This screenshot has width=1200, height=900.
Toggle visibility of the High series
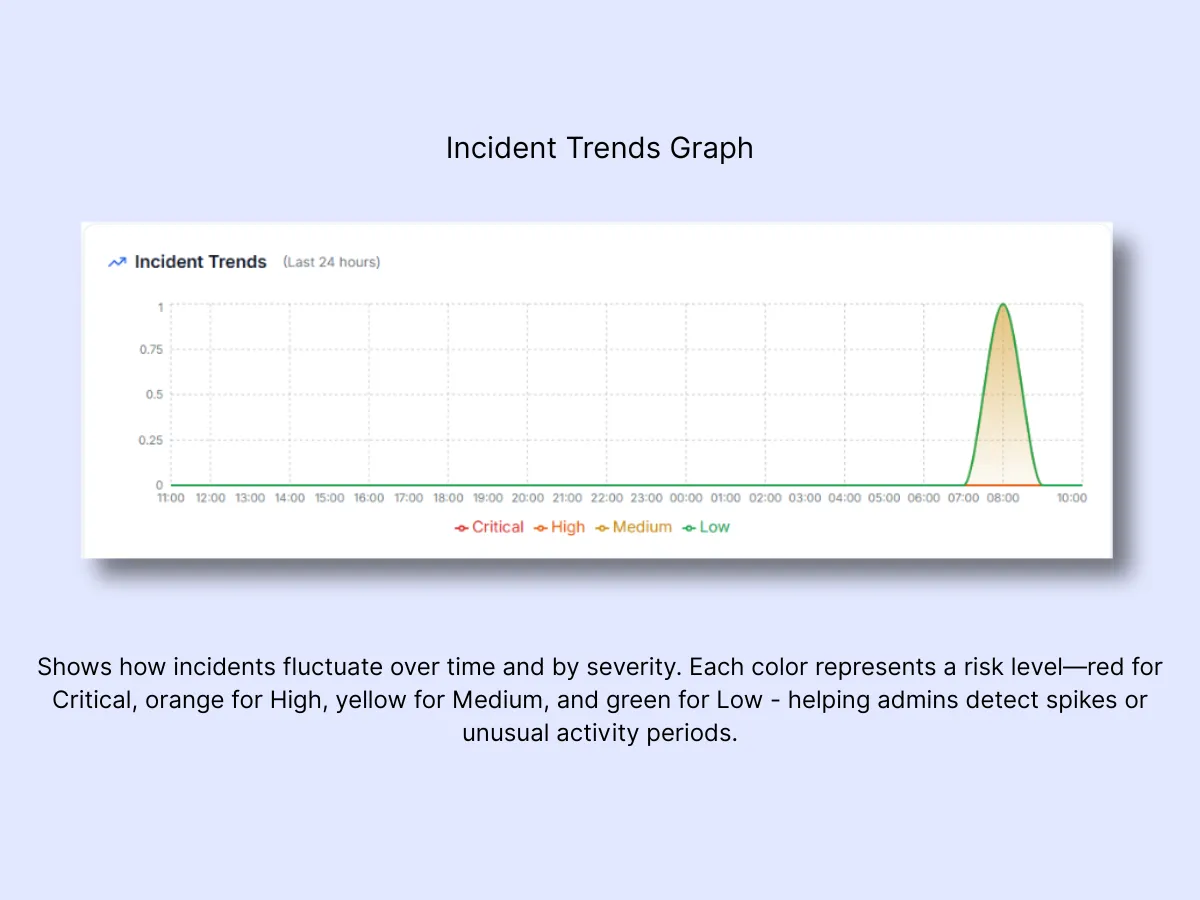pyautogui.click(x=563, y=527)
